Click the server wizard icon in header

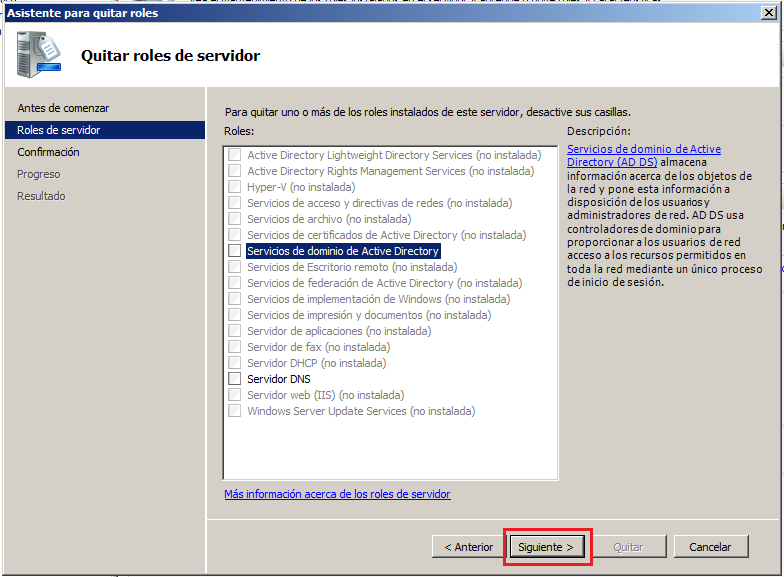38,54
